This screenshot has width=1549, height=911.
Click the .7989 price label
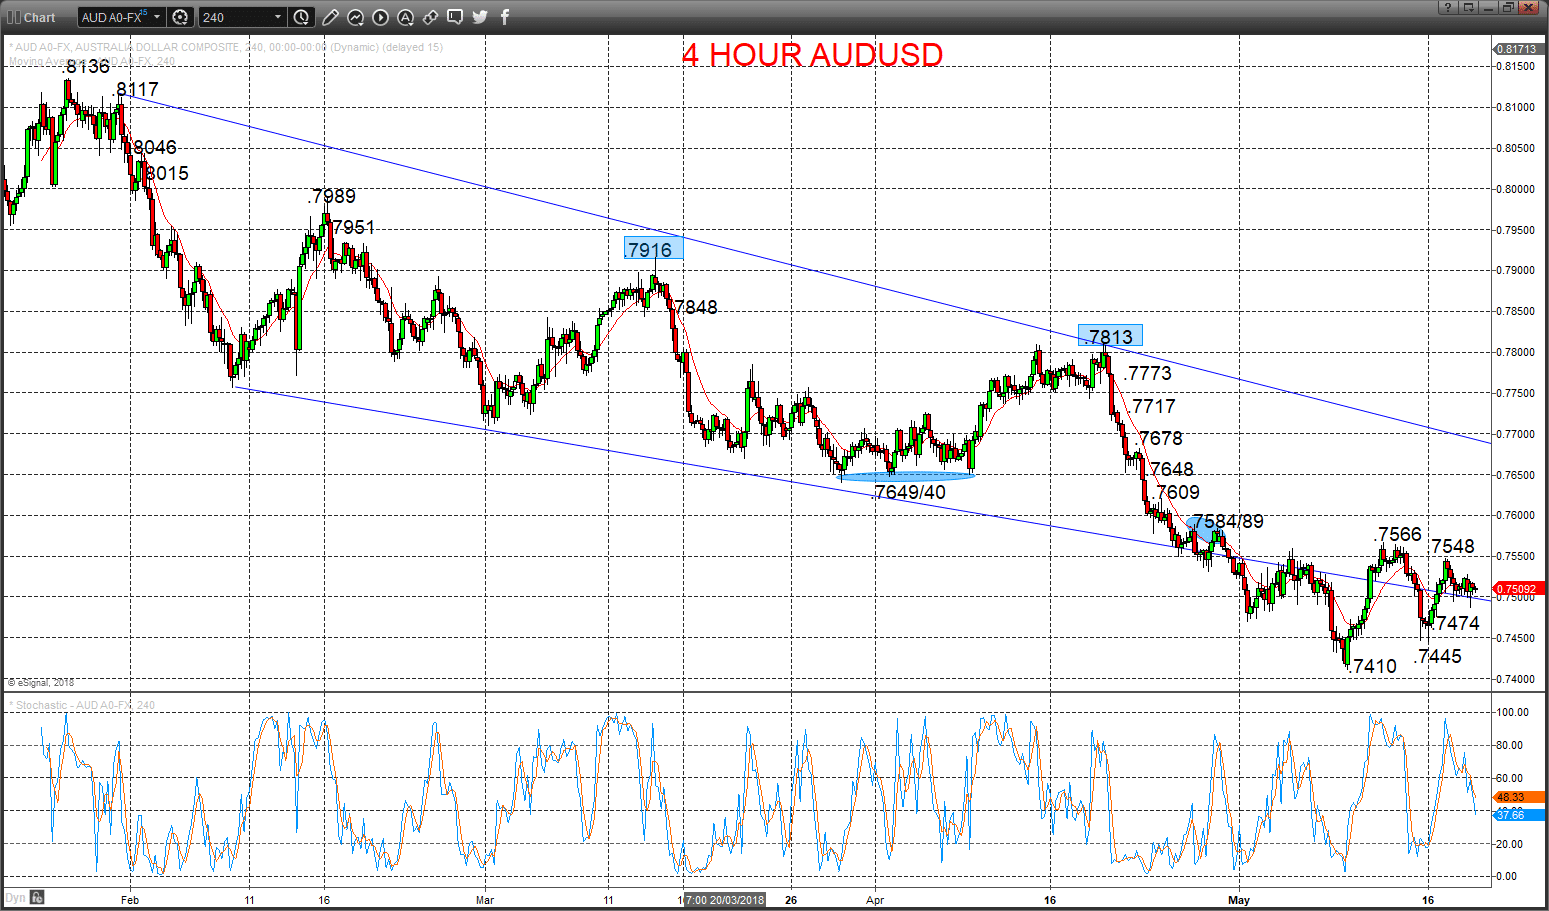click(x=331, y=196)
